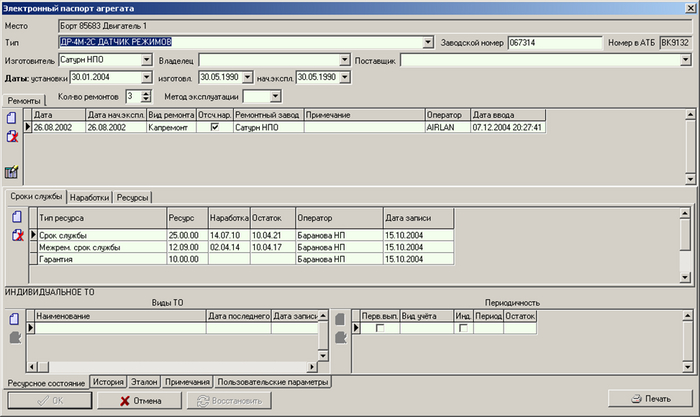Click resource value 25.00.00 cell
The width and height of the screenshot is (700, 417).
coord(188,235)
